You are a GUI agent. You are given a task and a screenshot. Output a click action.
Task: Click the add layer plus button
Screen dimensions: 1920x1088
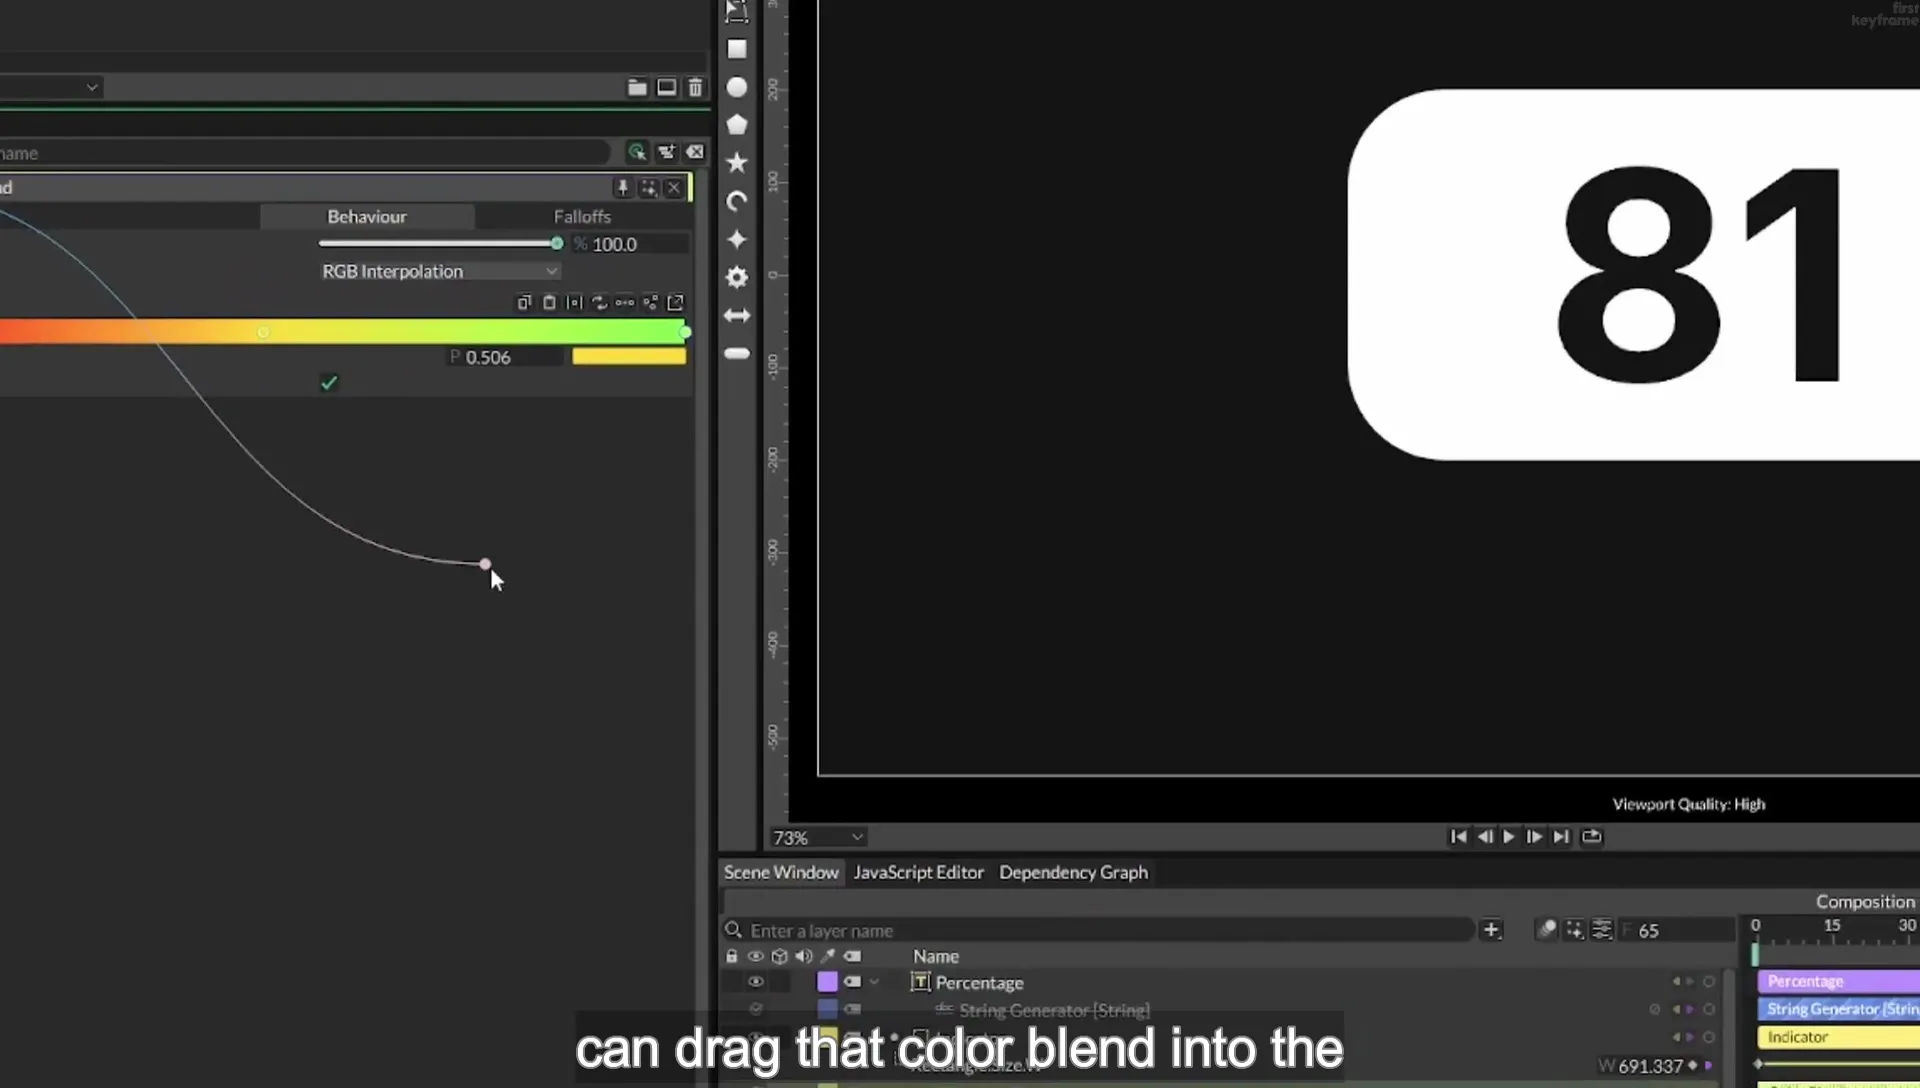(x=1491, y=930)
